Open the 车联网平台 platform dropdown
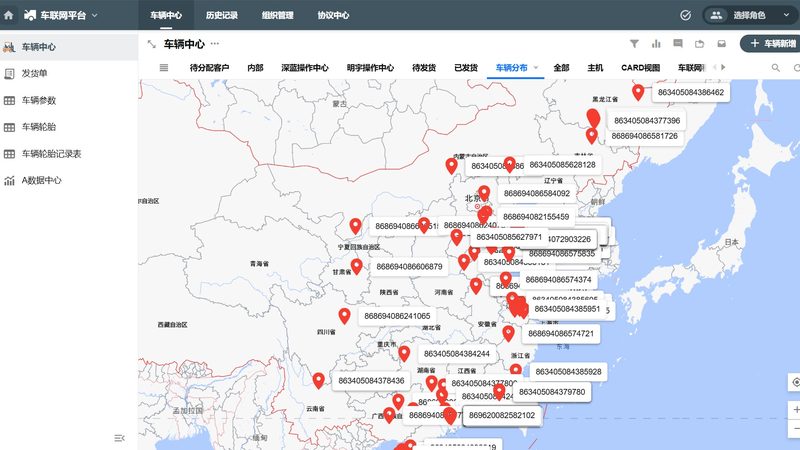The width and height of the screenshot is (800, 450). (61, 15)
